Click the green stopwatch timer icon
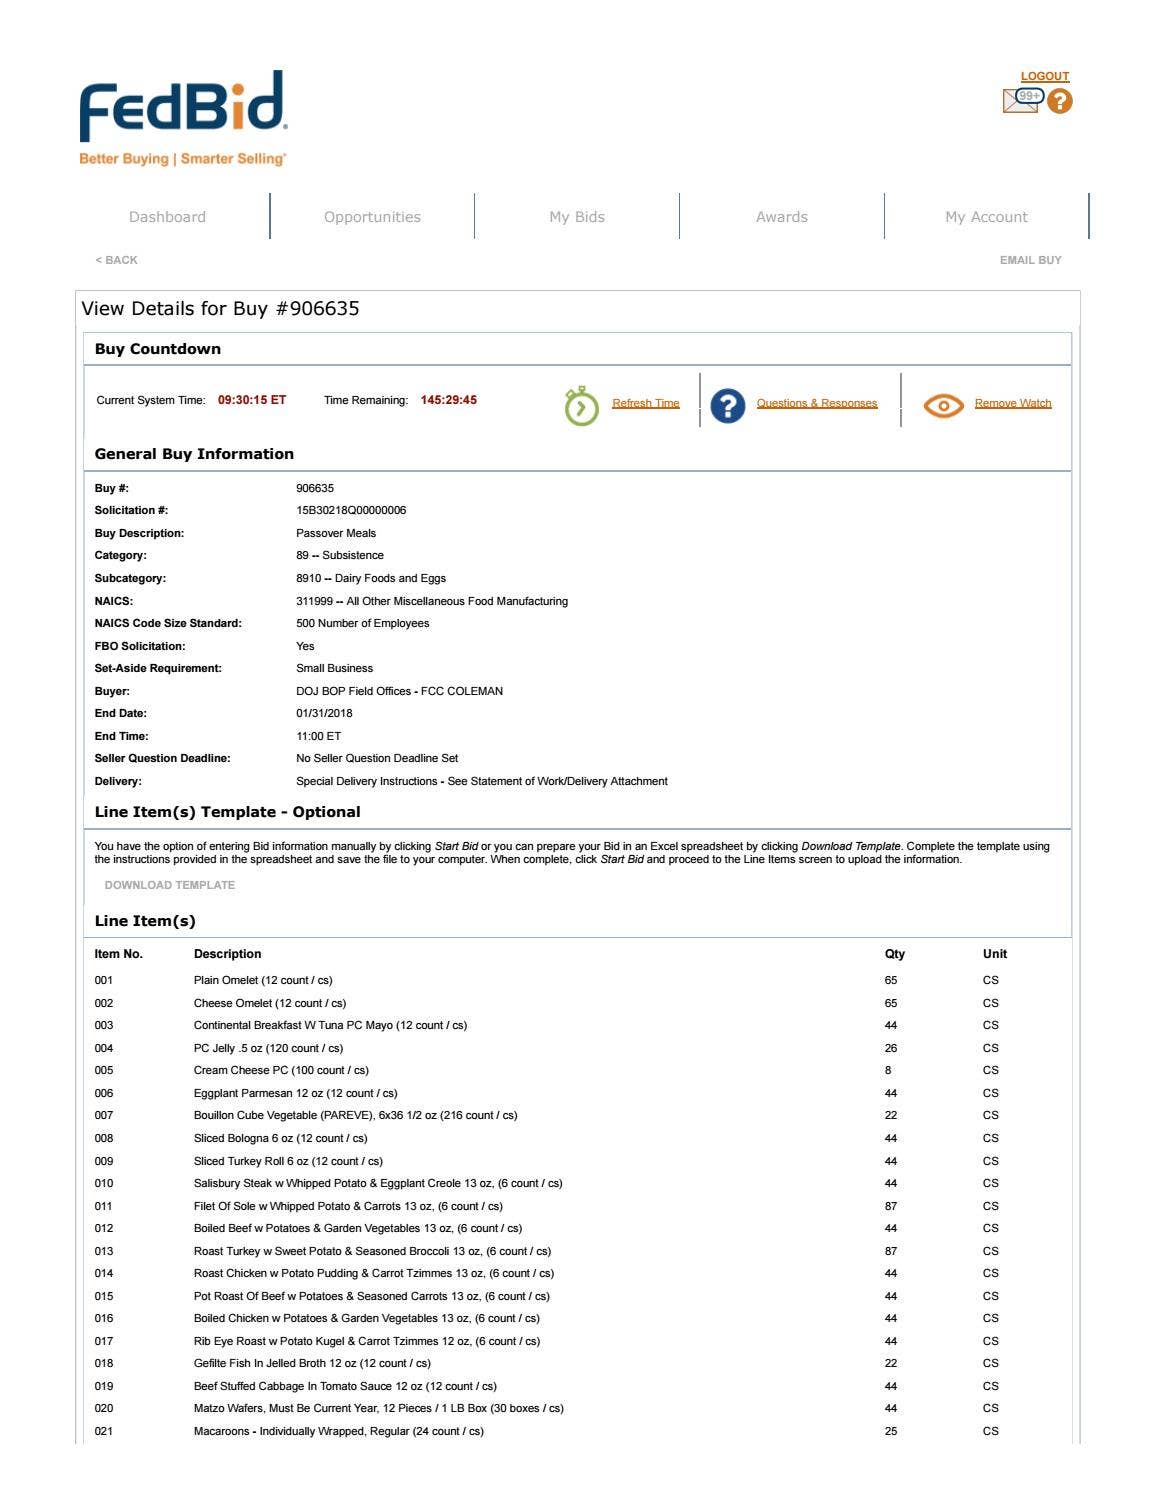The height and width of the screenshot is (1496, 1156). pyautogui.click(x=580, y=404)
